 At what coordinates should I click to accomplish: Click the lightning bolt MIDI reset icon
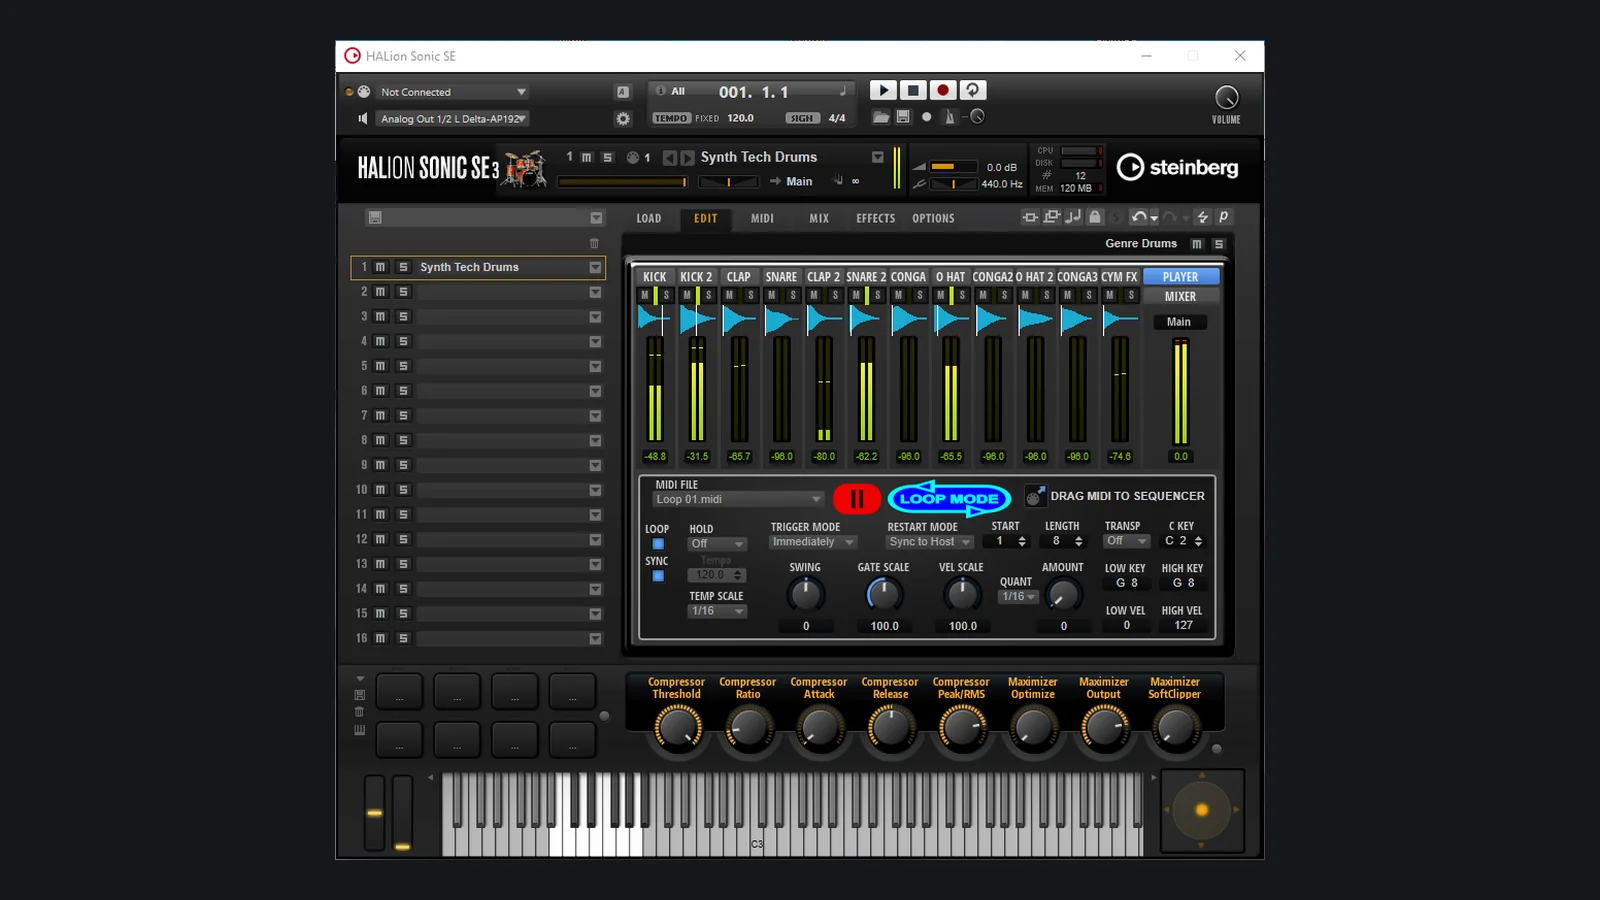[1203, 217]
